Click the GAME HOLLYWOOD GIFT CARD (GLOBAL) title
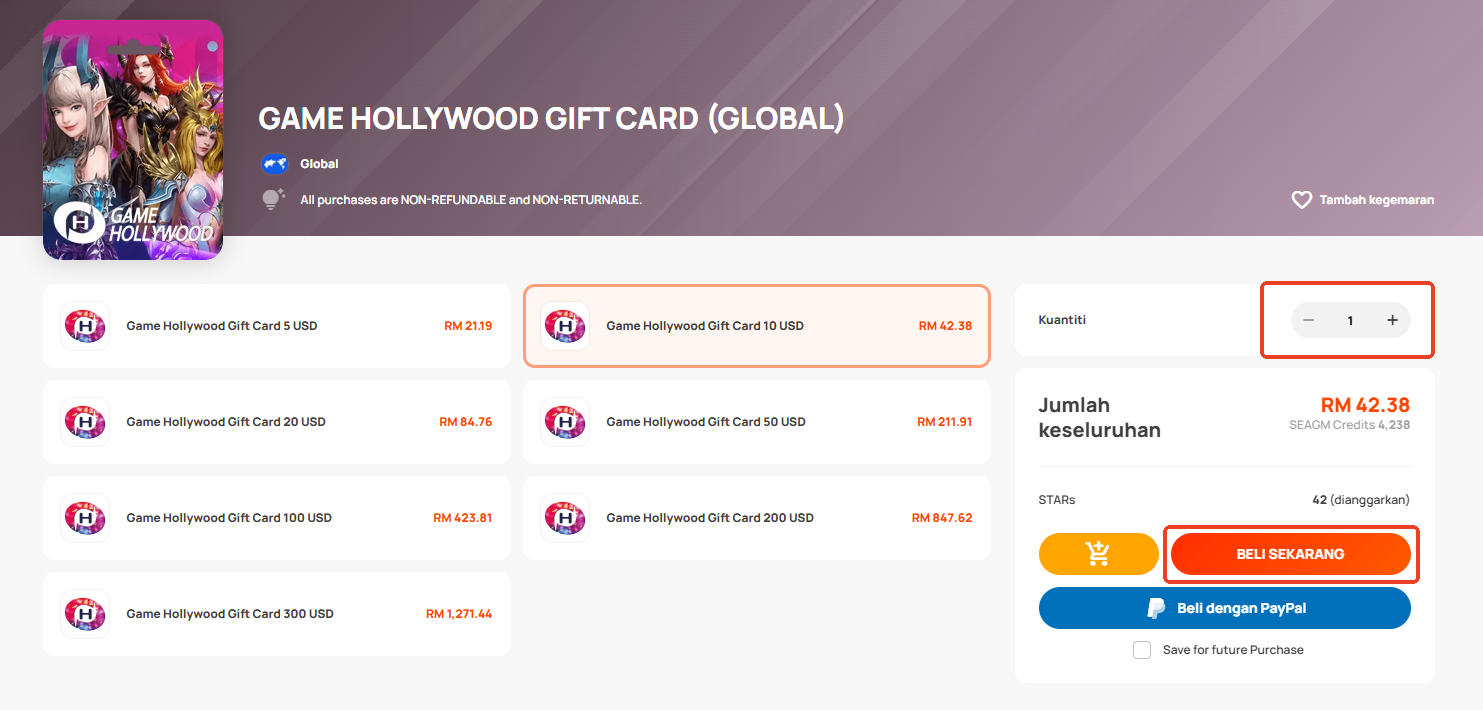 point(551,118)
